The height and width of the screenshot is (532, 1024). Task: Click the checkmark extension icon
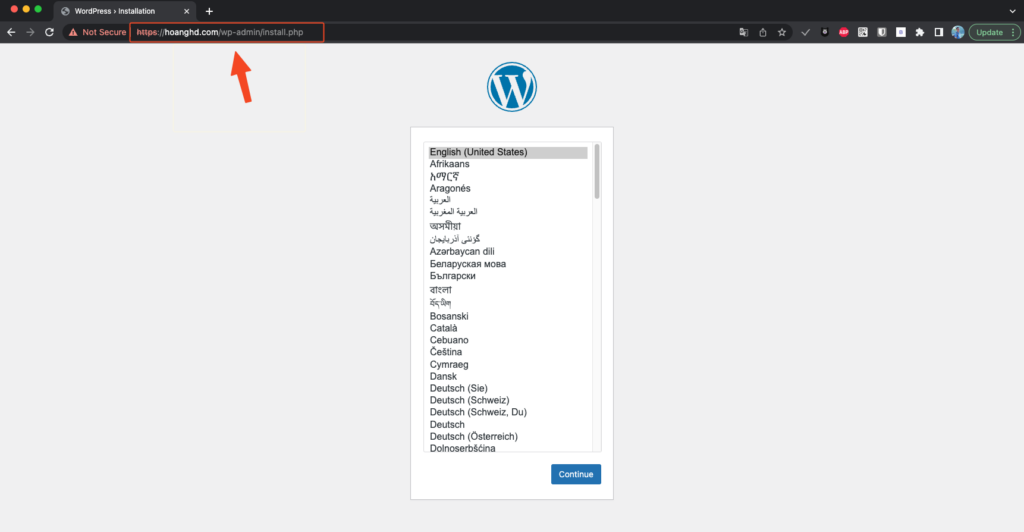click(x=805, y=32)
